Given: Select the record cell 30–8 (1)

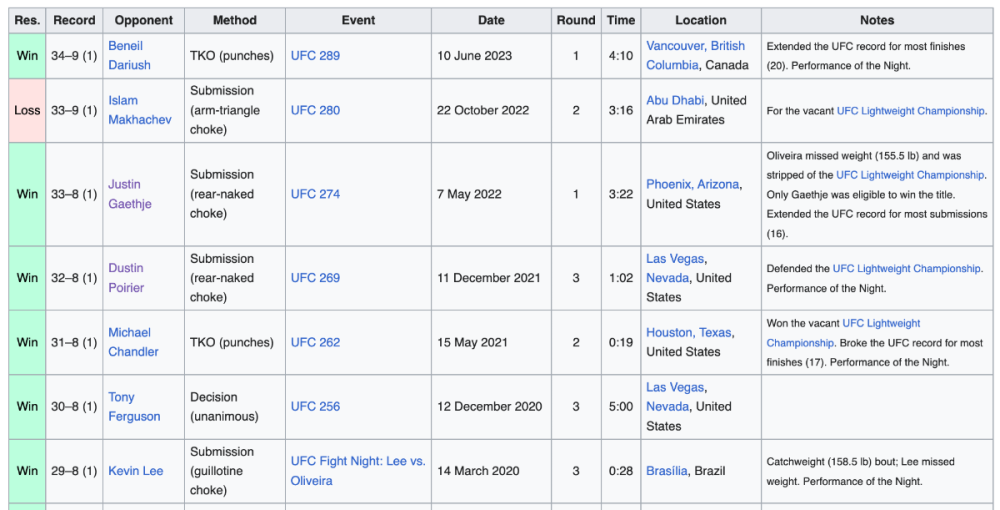Looking at the screenshot, I should pyautogui.click(x=74, y=407).
